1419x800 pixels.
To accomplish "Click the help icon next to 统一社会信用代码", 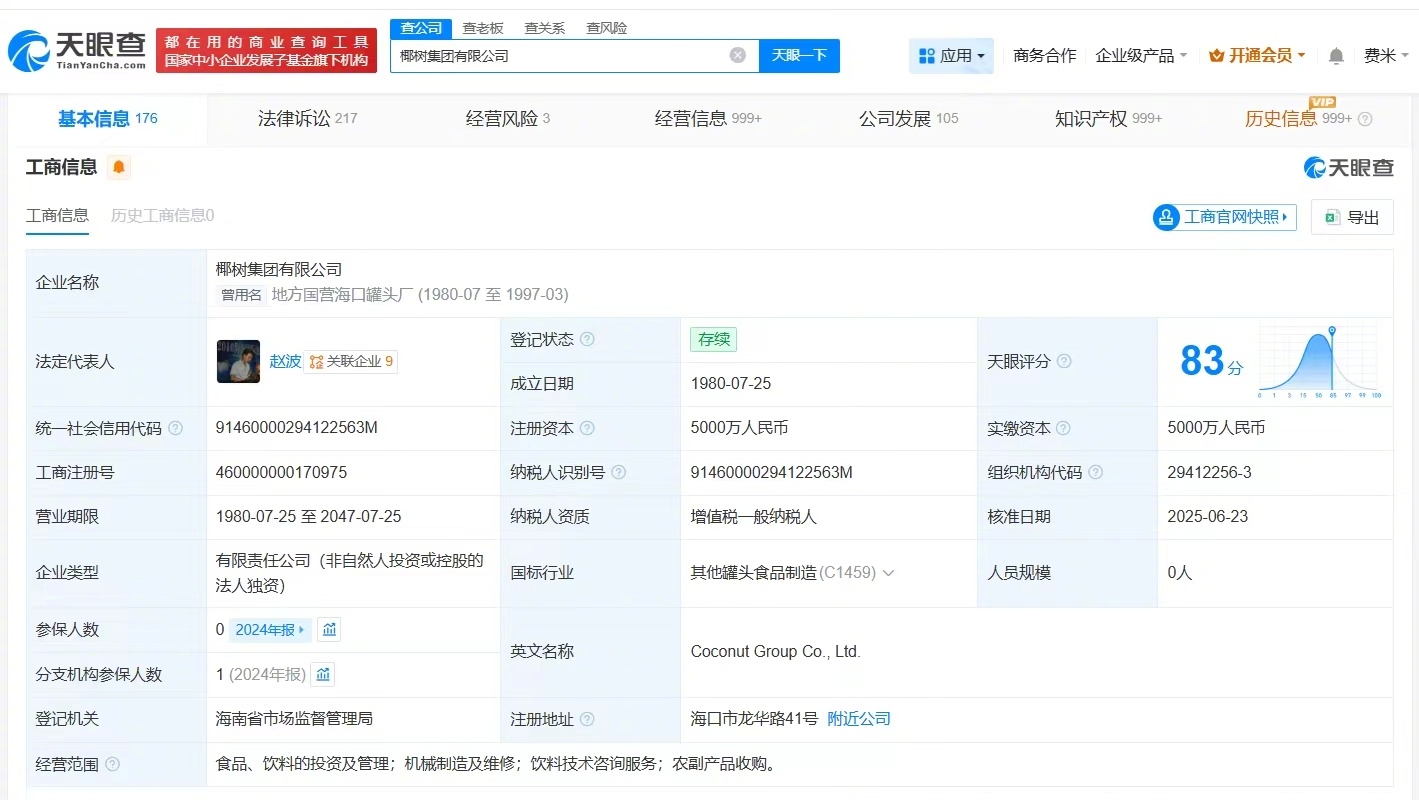I will click(x=175, y=427).
